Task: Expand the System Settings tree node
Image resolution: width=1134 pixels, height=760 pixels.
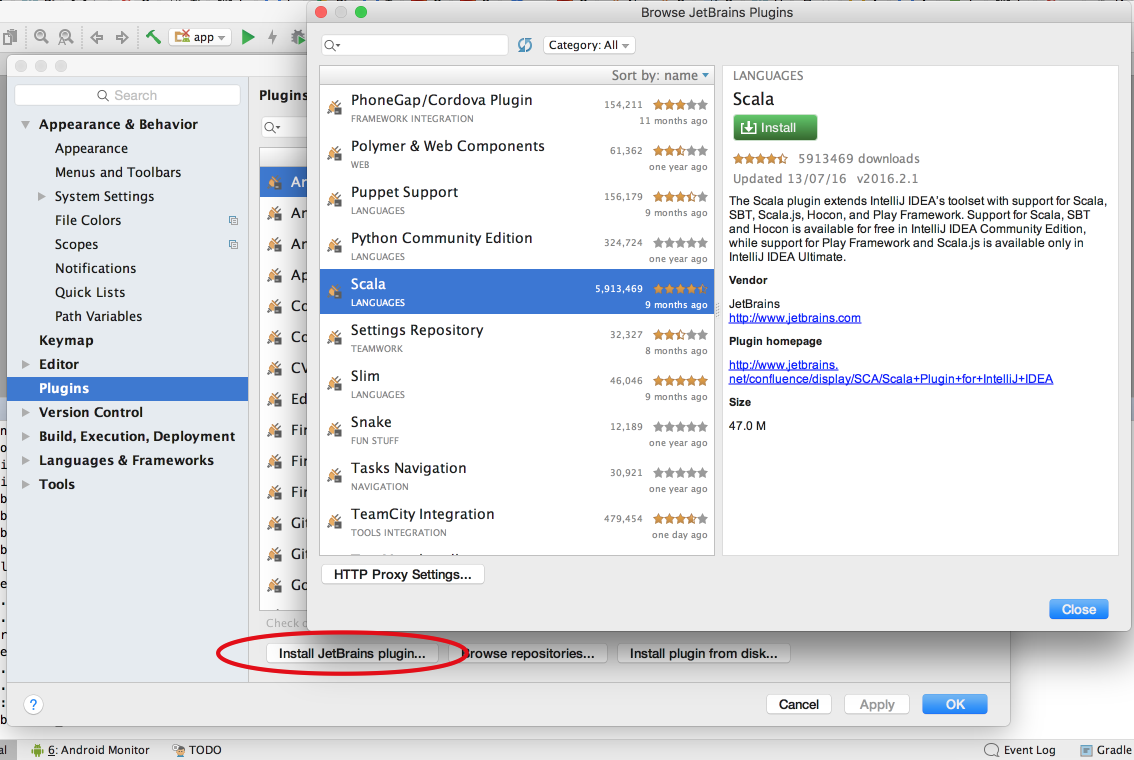Action: (41, 196)
